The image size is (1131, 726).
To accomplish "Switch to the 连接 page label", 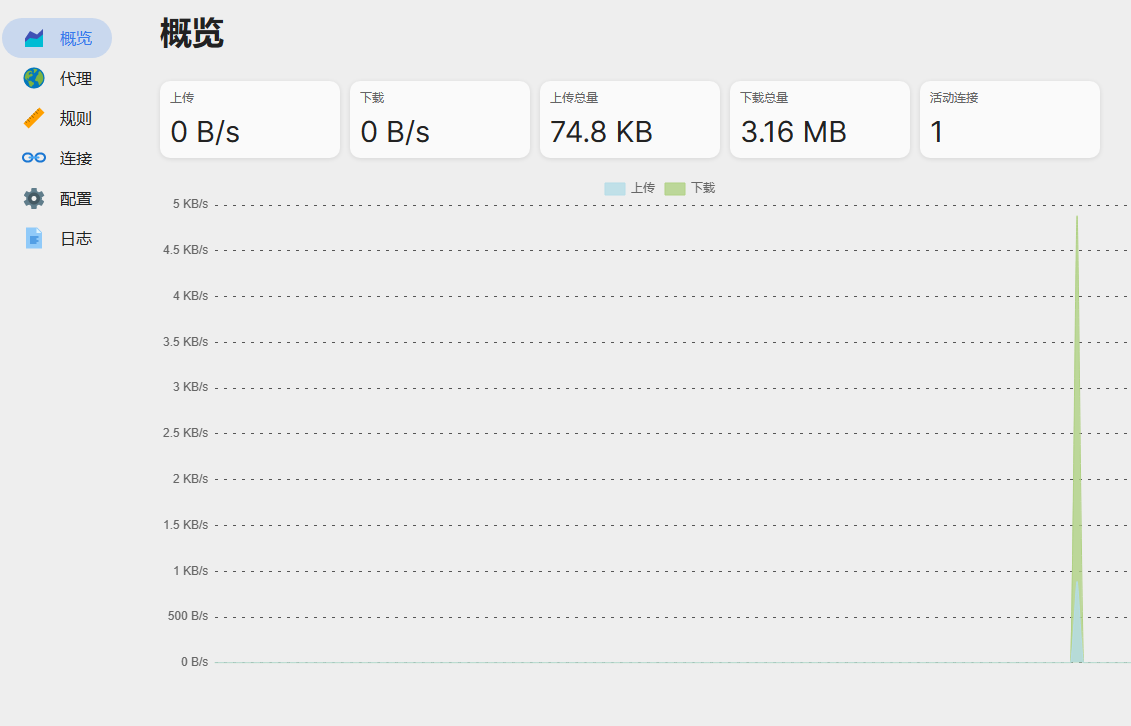I will [x=76, y=158].
